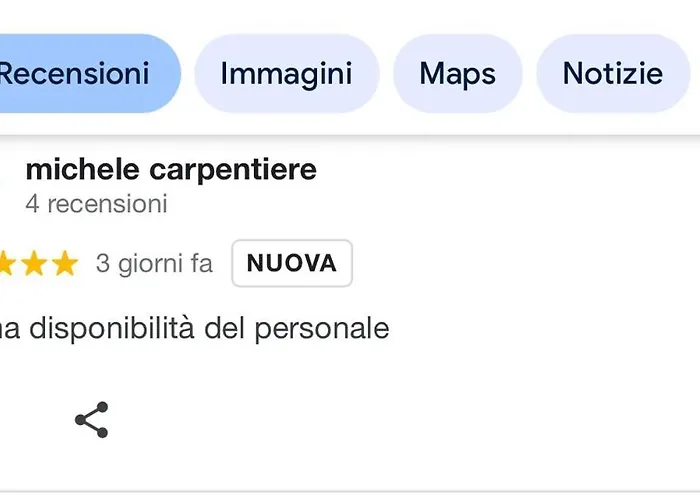
Task: Click the rightmost yellow rating star
Action: (65, 263)
